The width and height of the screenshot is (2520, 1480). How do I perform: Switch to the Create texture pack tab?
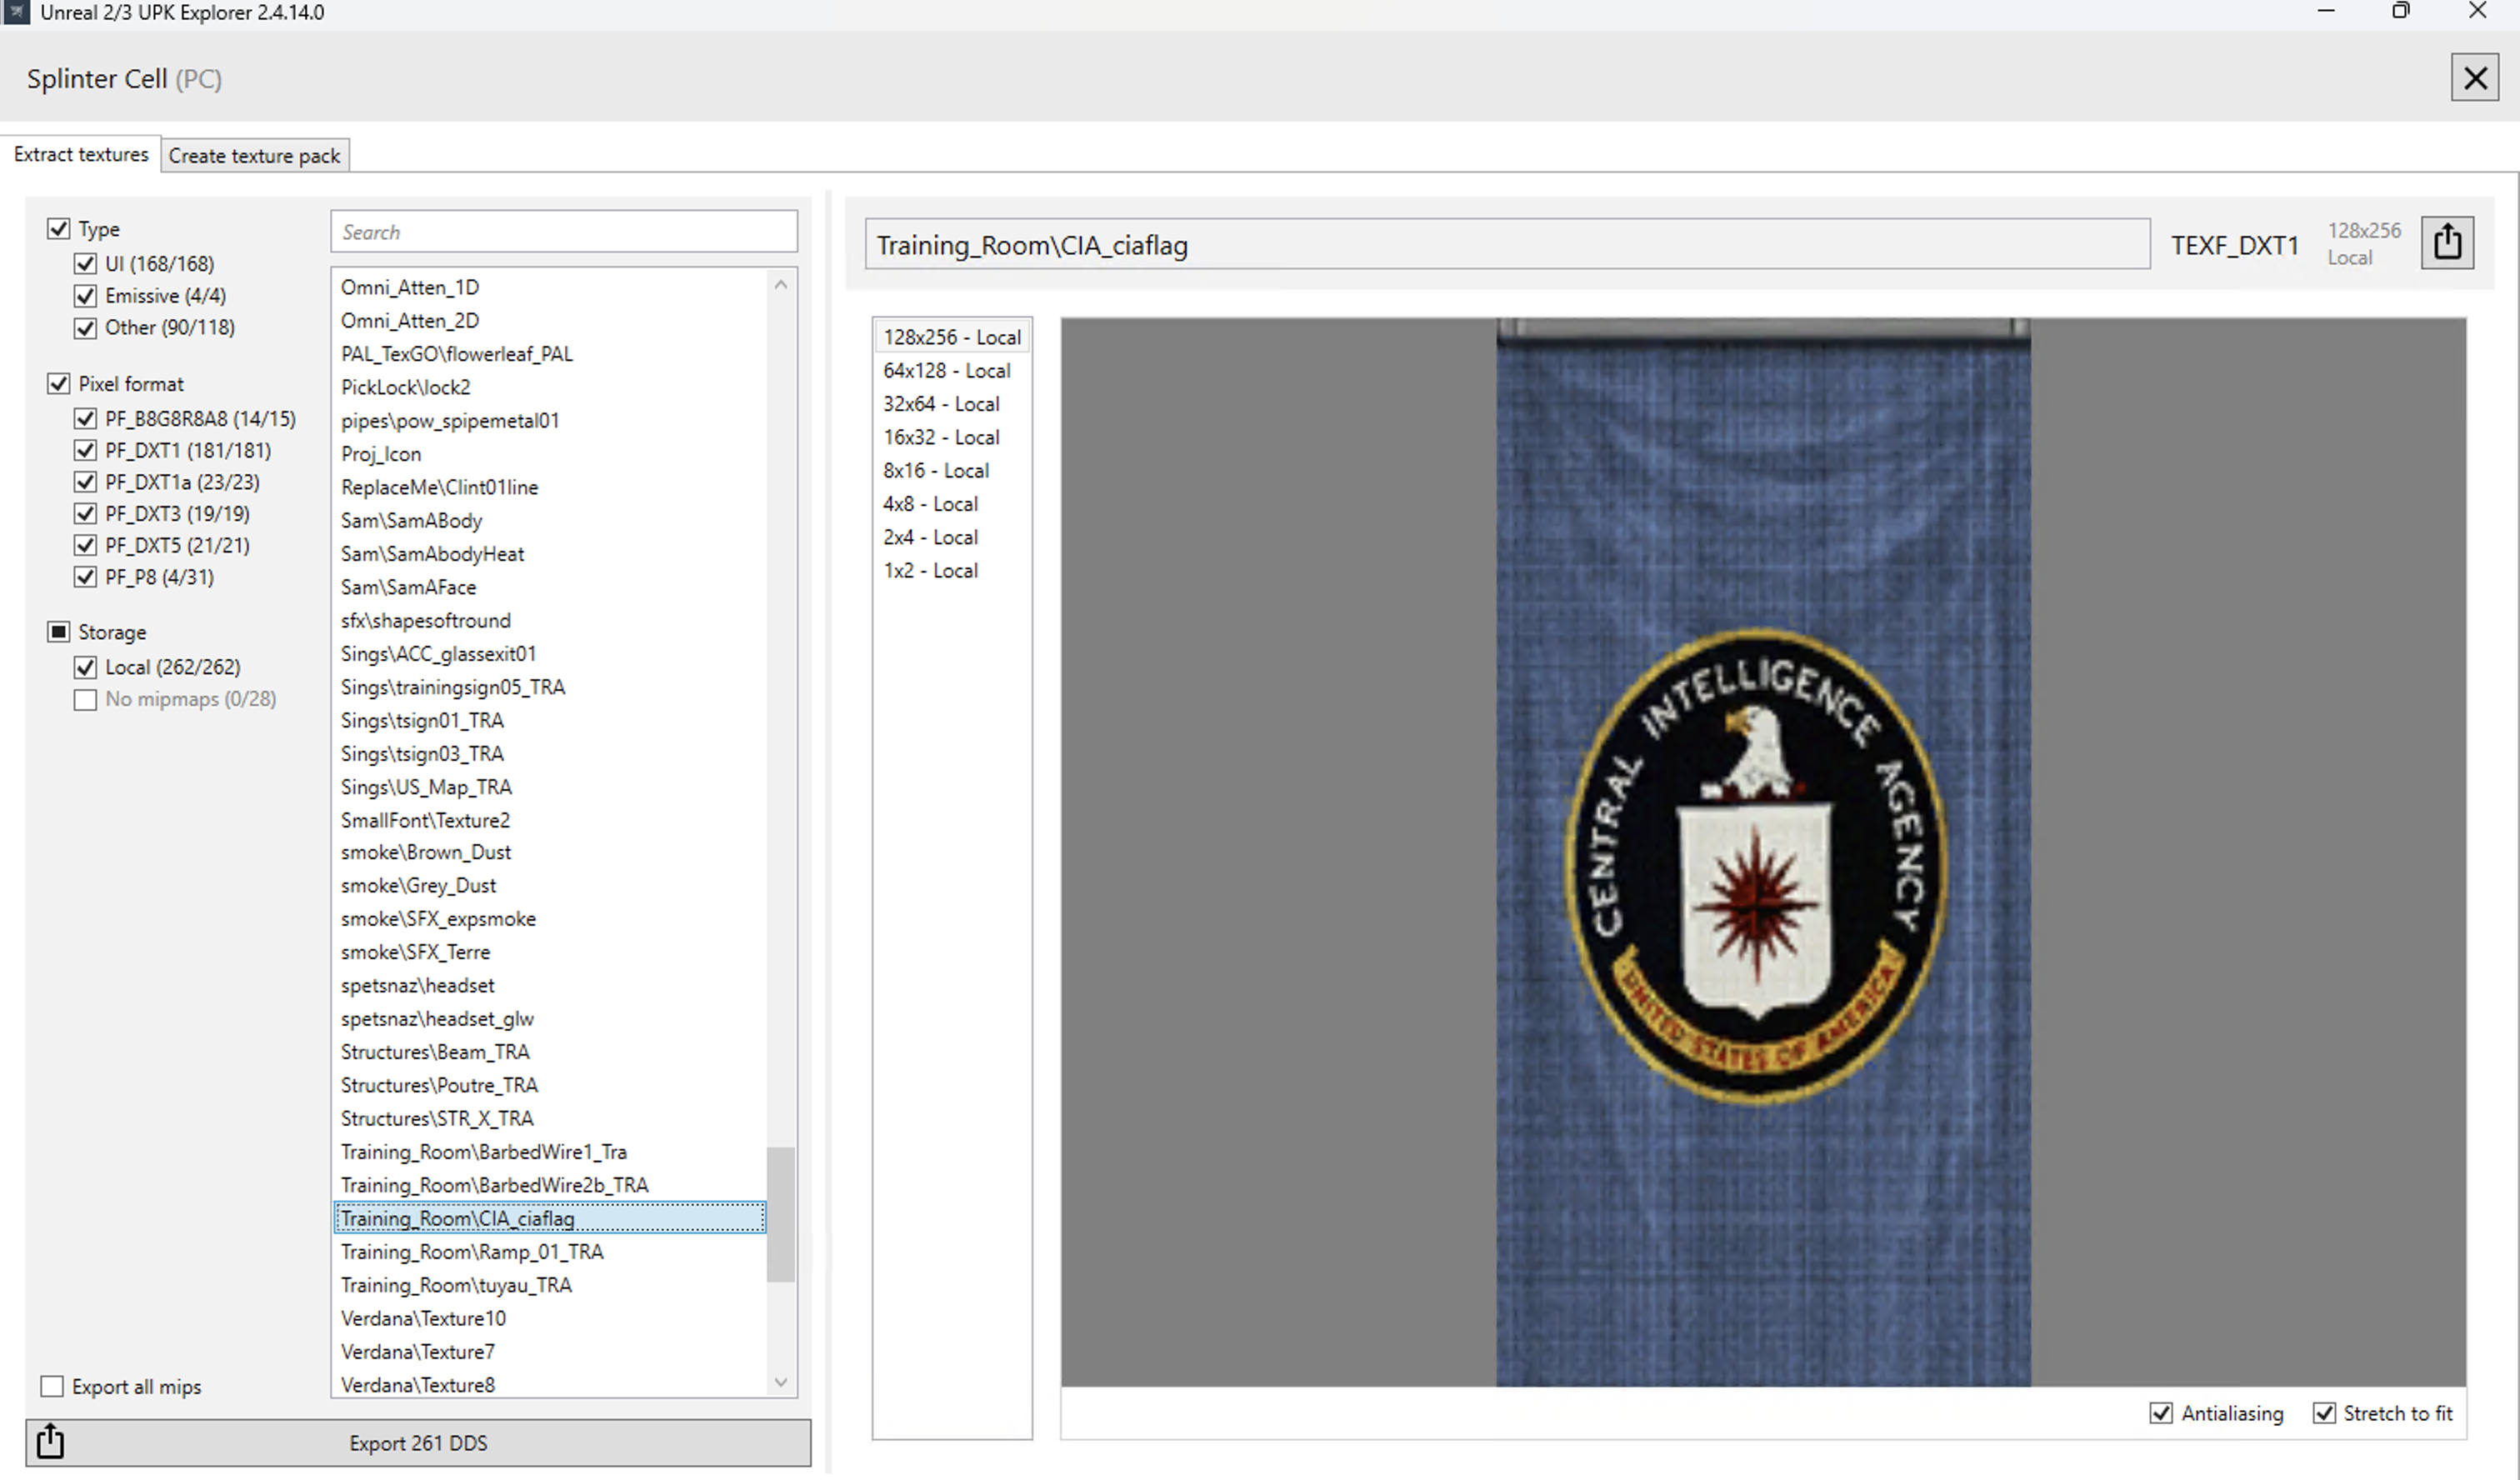pyautogui.click(x=254, y=155)
